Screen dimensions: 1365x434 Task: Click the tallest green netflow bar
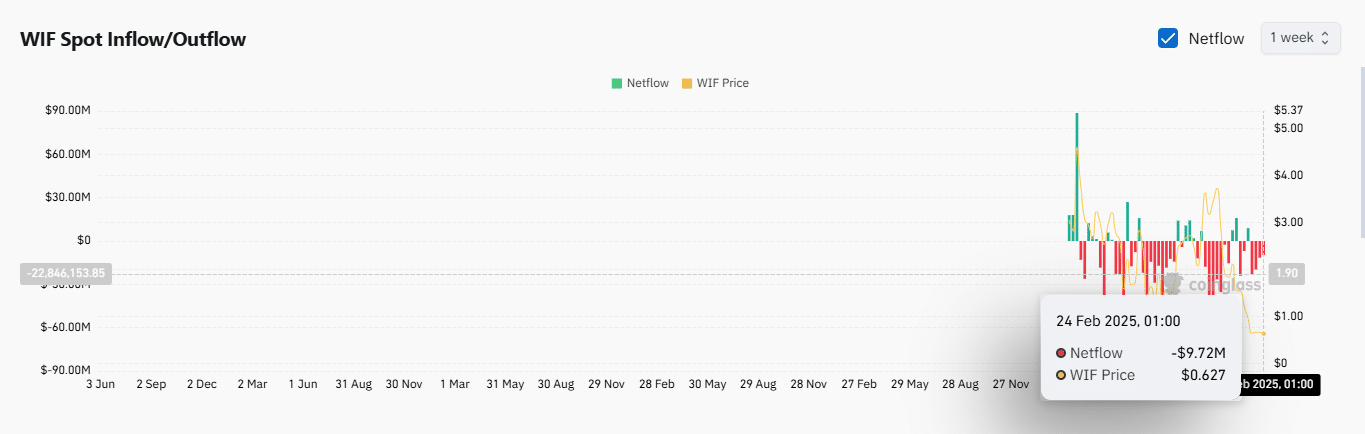coord(1077,175)
